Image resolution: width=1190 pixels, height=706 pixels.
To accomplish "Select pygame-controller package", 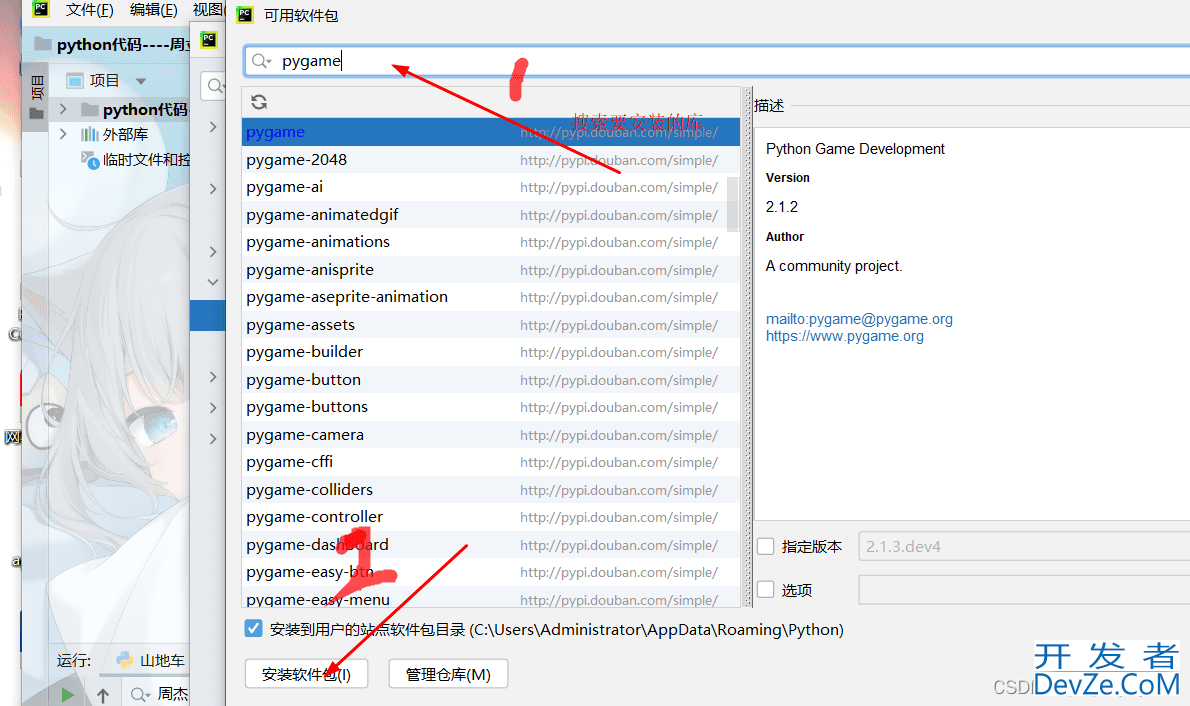I will point(490,517).
